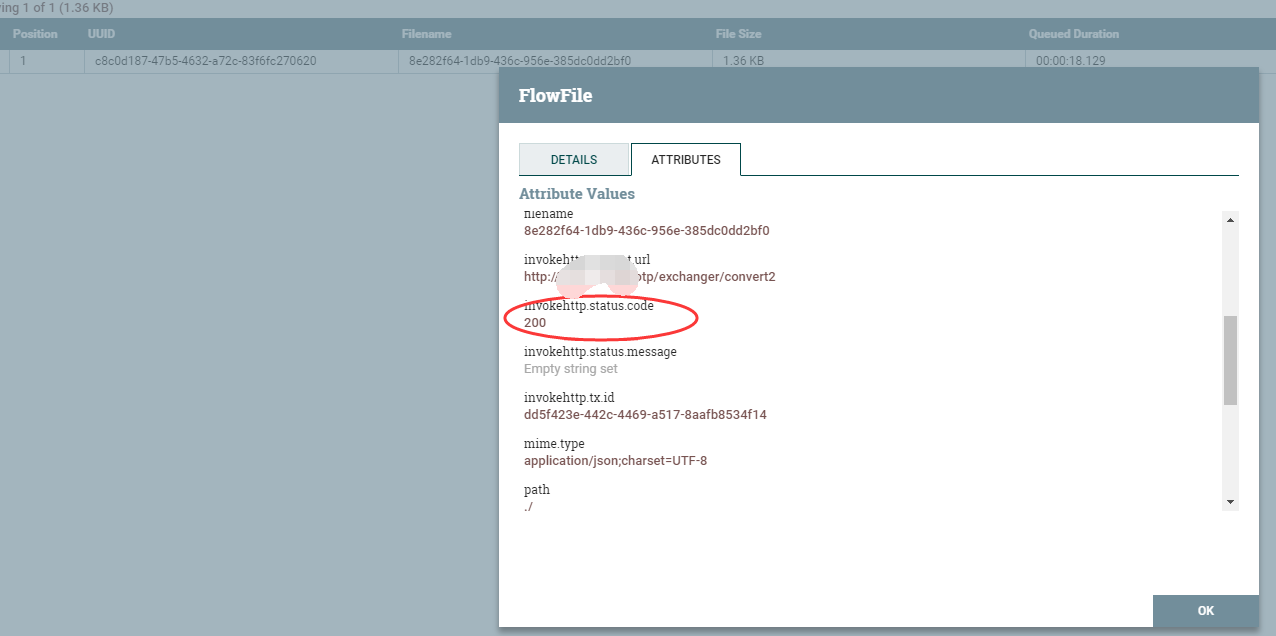Image resolution: width=1276 pixels, height=636 pixels.
Task: Click the OK button to close dialog
Action: coord(1205,610)
